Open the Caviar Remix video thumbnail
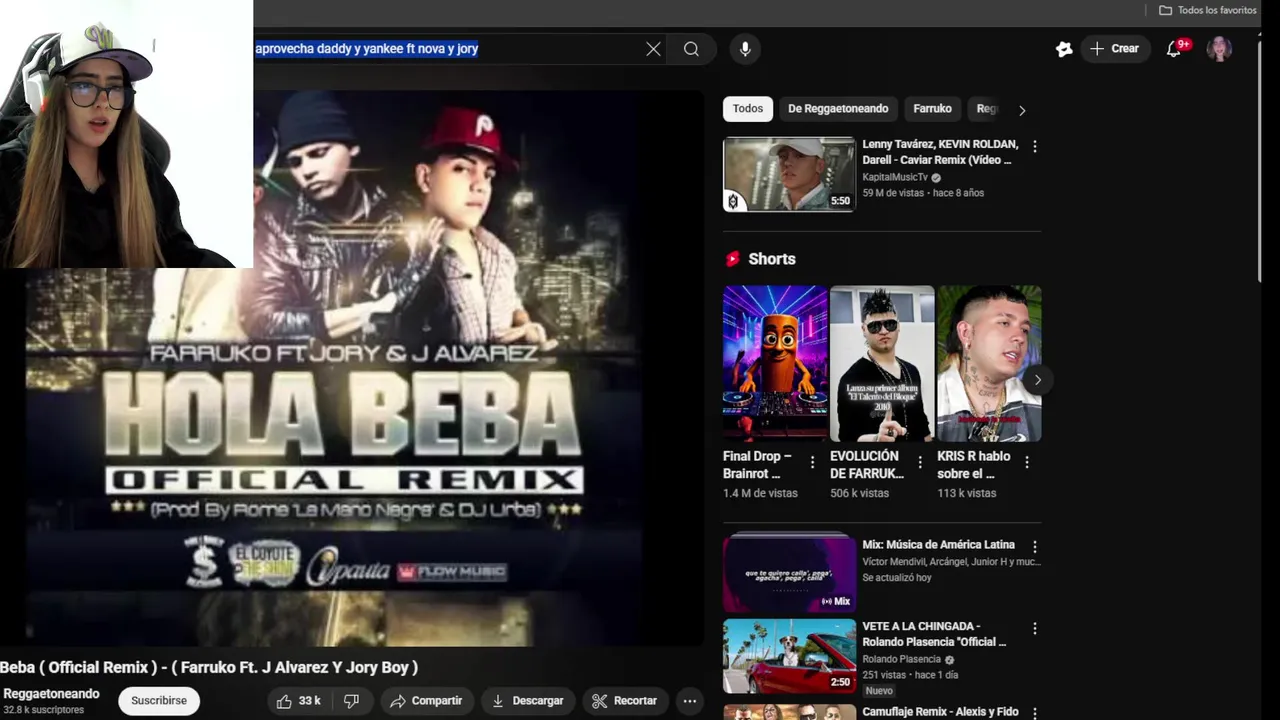Viewport: 1280px width, 720px height. pyautogui.click(x=789, y=174)
